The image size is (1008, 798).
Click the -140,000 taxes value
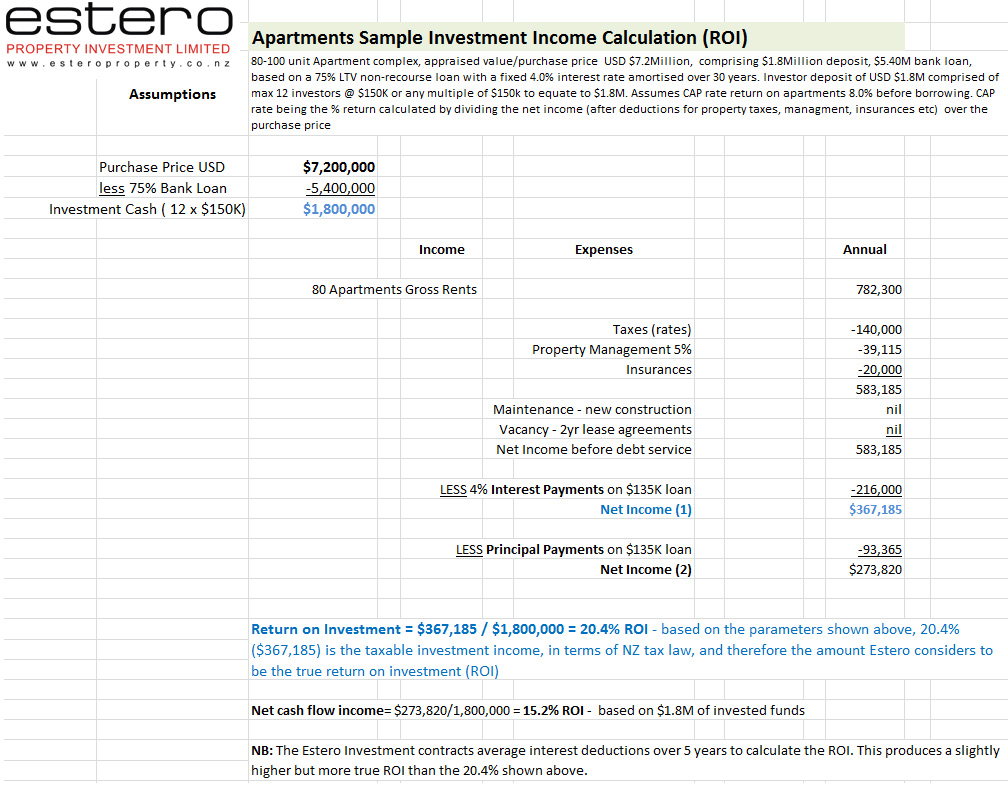click(x=876, y=329)
